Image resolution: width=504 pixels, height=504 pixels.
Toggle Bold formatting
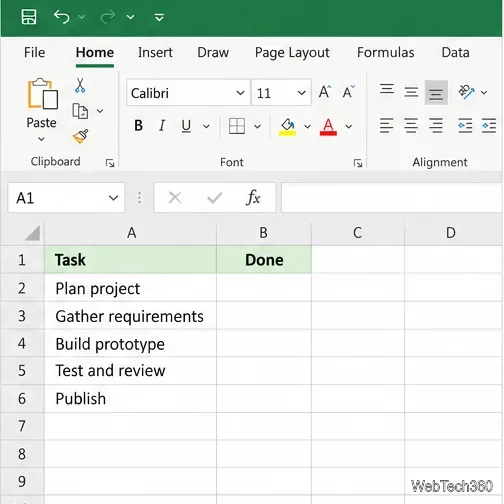point(138,126)
